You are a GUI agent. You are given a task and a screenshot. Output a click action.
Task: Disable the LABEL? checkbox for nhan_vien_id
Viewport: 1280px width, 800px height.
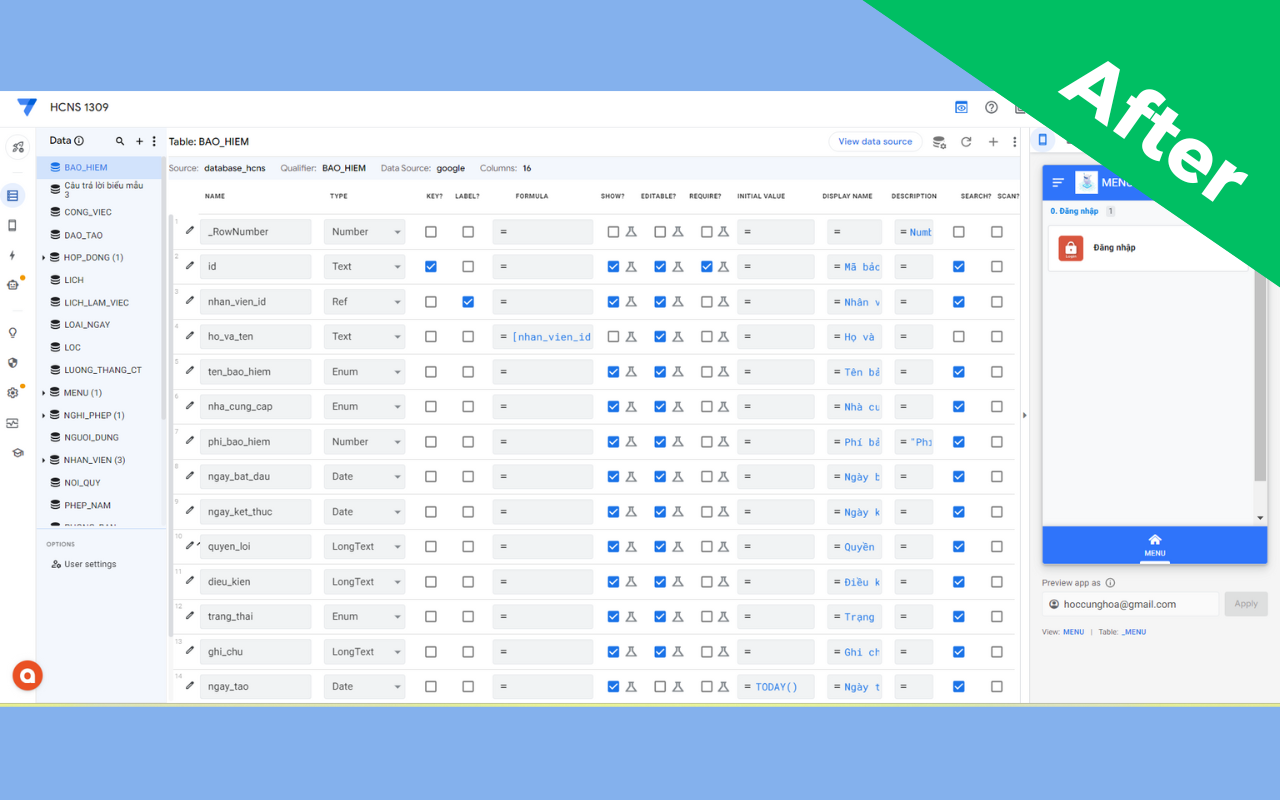pos(468,301)
